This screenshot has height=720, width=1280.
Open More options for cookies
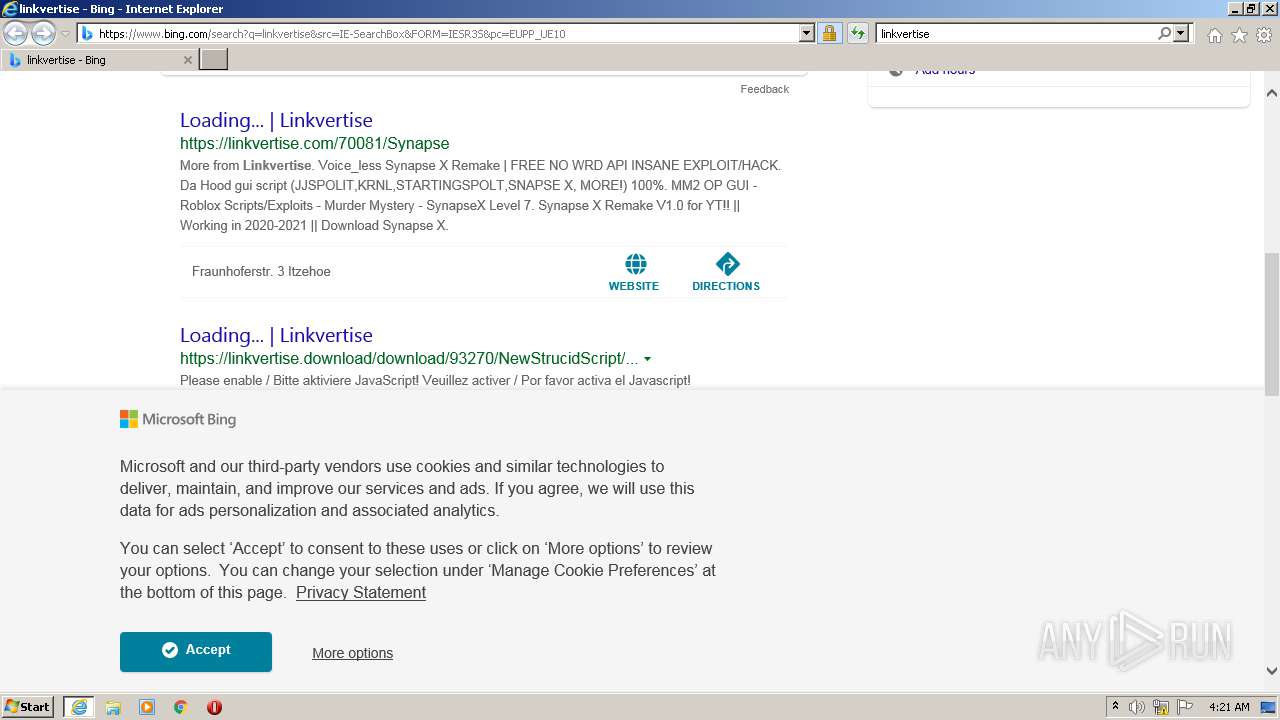[x=352, y=653]
